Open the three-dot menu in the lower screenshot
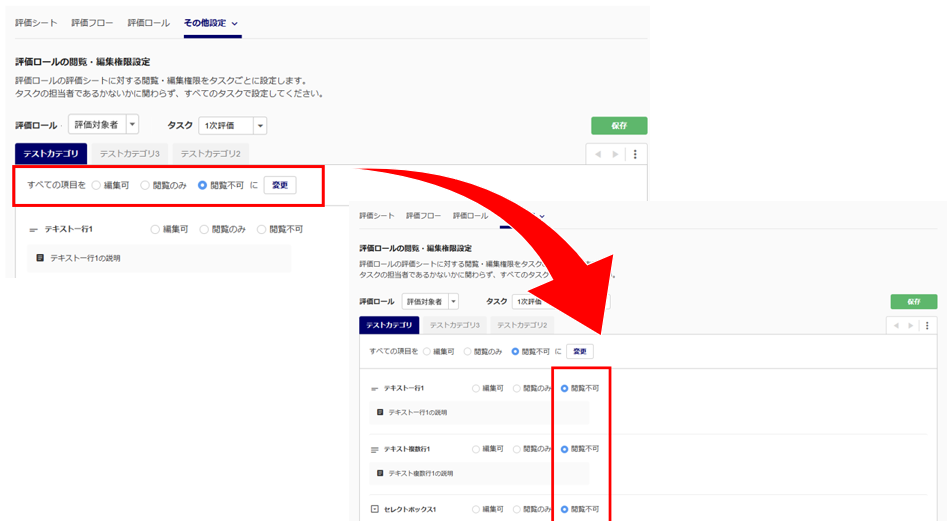This screenshot has height=527, width=947. (927, 325)
